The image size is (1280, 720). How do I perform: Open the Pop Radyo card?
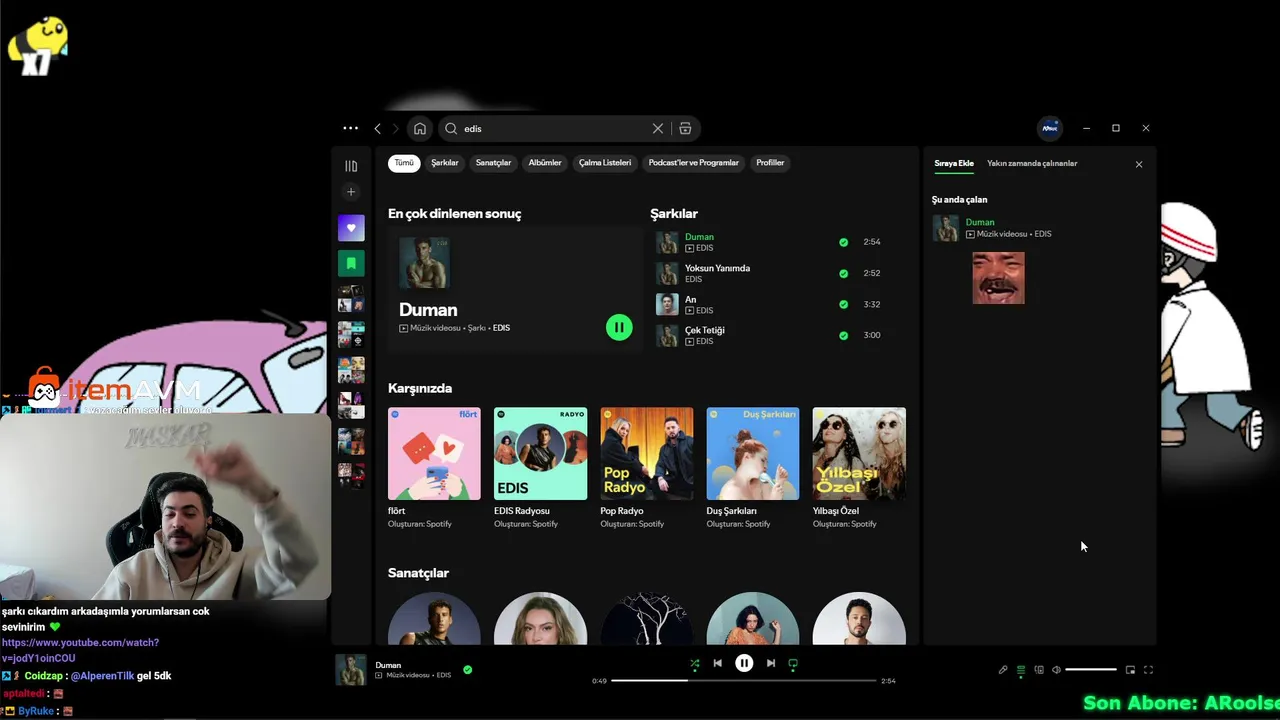[x=646, y=468]
